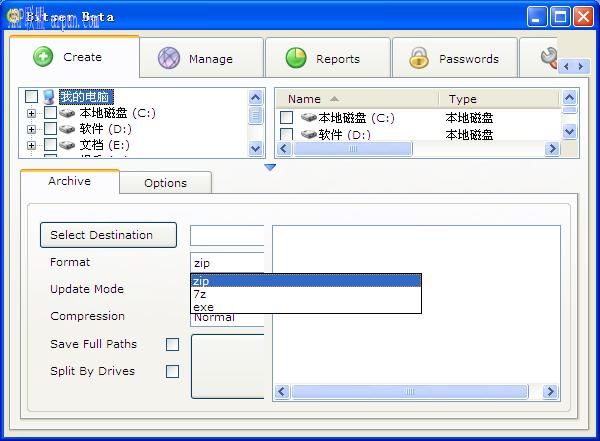Check the 我的电脑 root checkbox
Screen dimensions: 600x441
(31, 96)
